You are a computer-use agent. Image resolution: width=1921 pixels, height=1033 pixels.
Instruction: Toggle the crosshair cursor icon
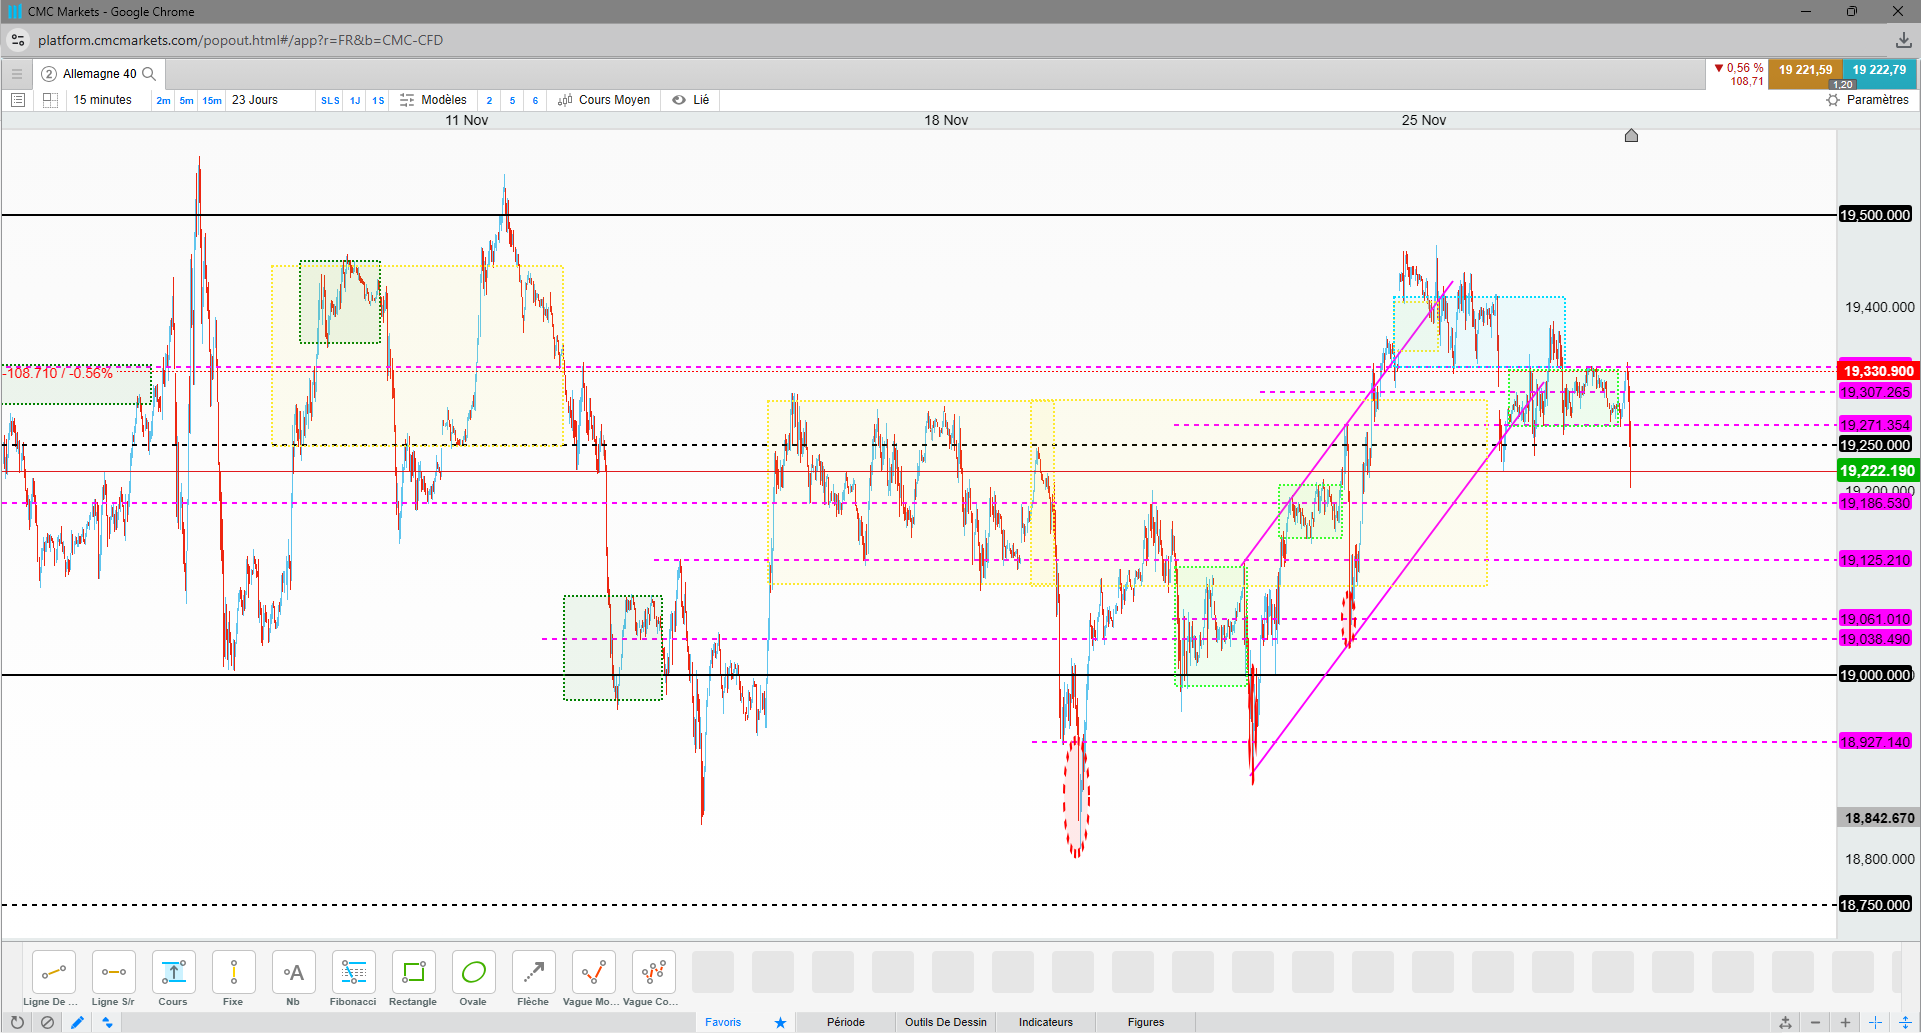[1875, 1022]
